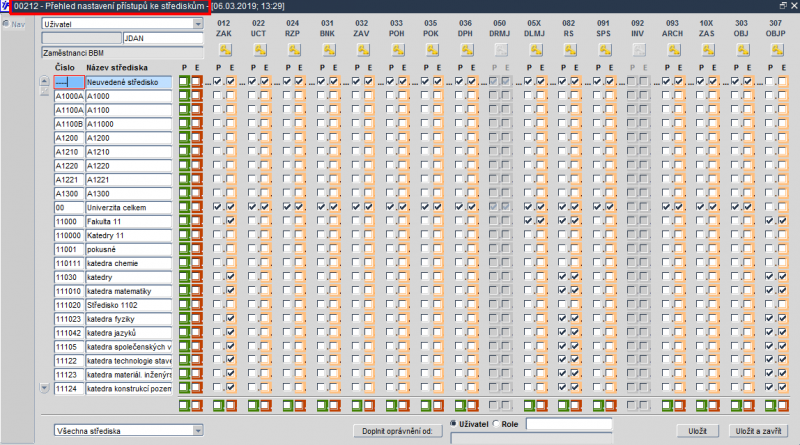Click red E square in Fakulta 11 row
800x445 pixels.
[196, 221]
